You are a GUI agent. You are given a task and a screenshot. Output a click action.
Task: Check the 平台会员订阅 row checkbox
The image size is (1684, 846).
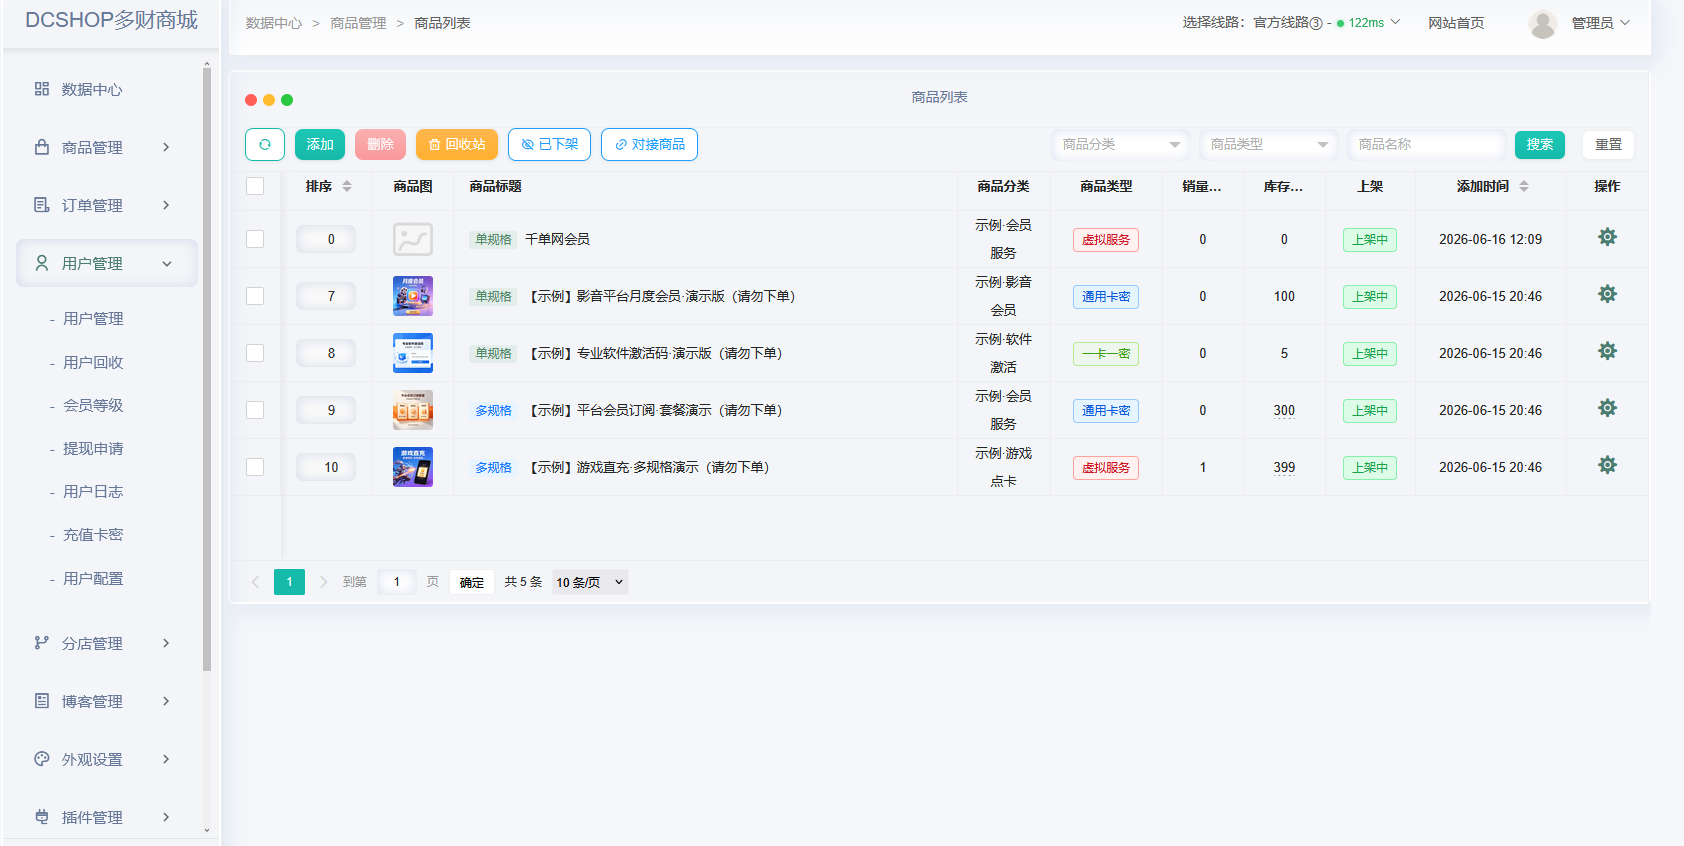255,410
